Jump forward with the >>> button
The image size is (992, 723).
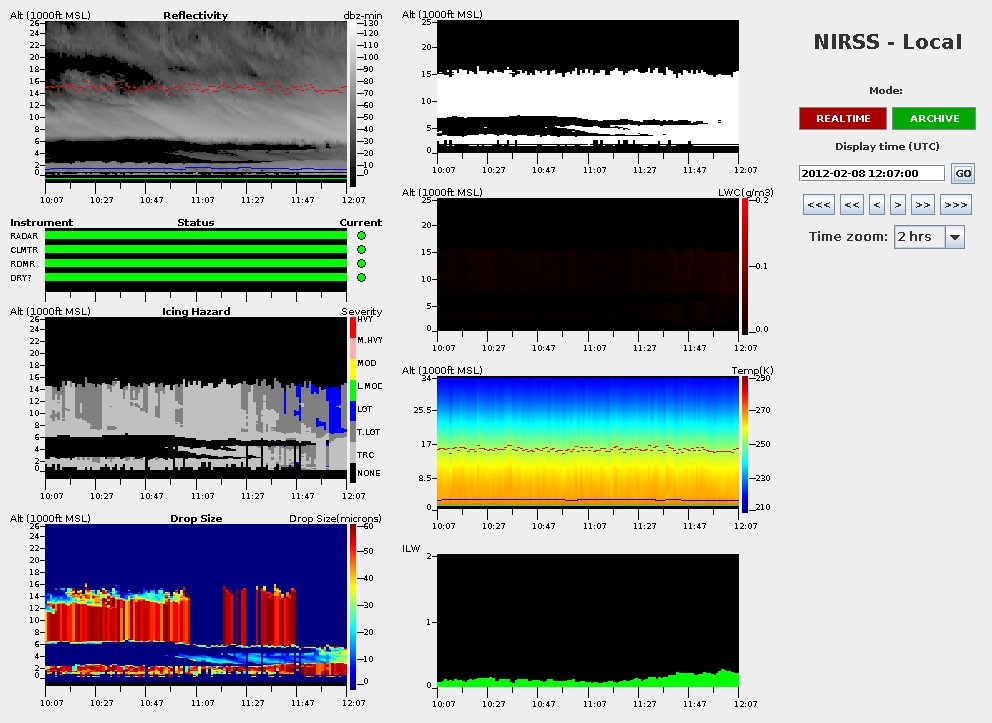[955, 205]
